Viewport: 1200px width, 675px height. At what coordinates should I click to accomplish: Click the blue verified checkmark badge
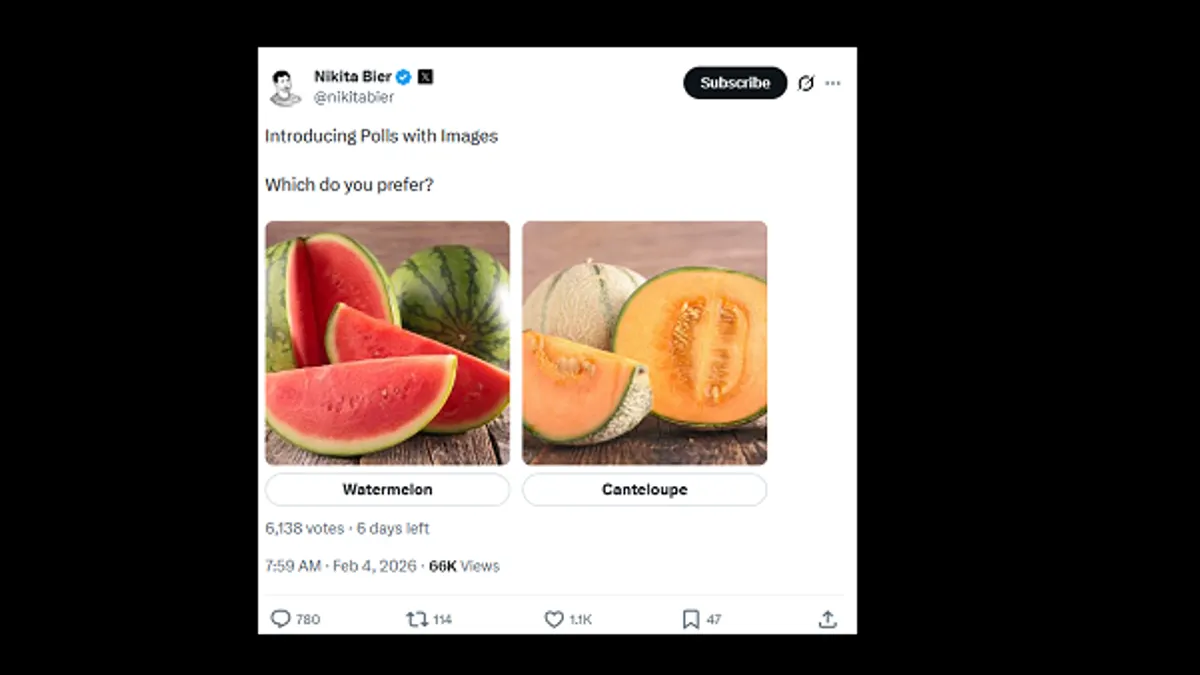click(404, 77)
